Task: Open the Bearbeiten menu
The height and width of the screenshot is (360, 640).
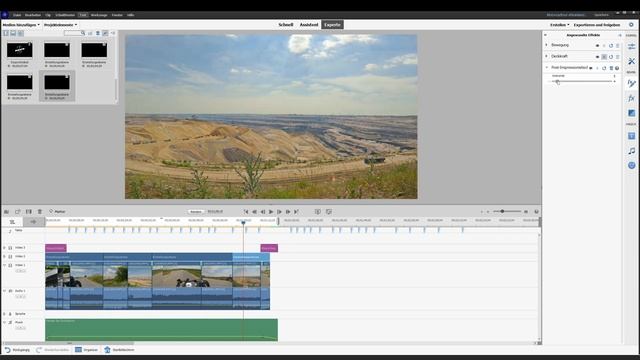Action: click(33, 15)
